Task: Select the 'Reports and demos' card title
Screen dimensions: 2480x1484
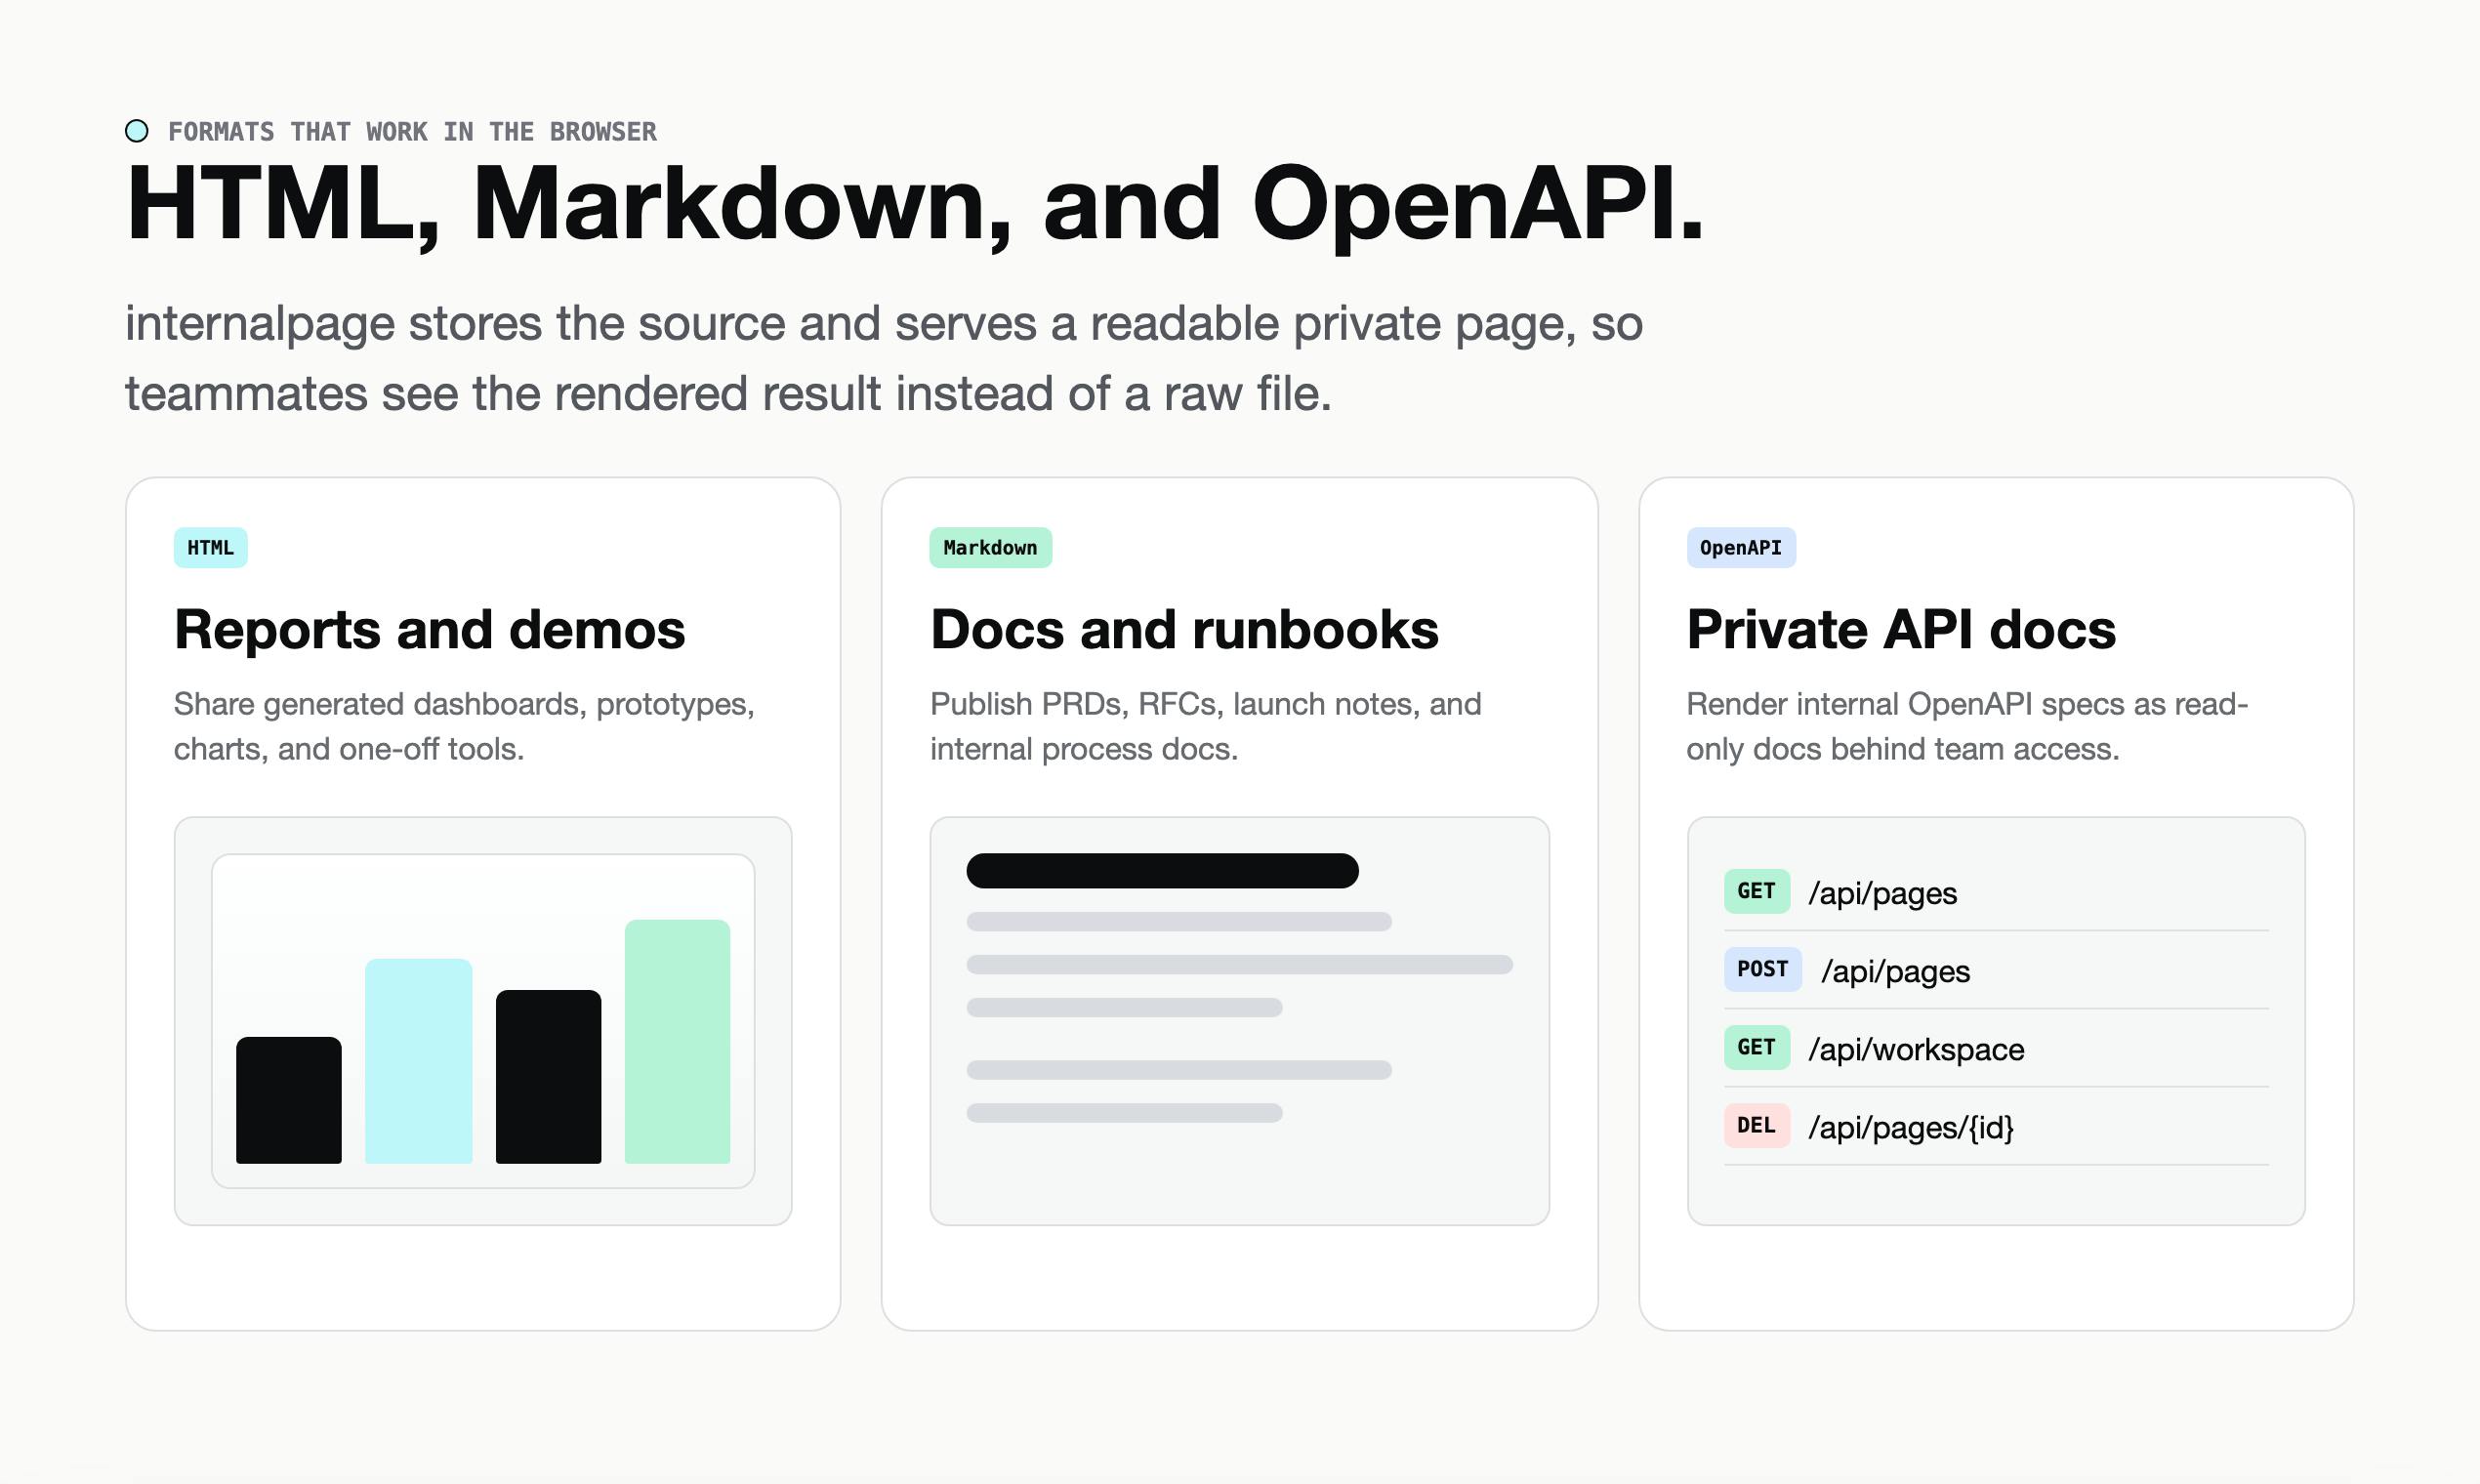Action: [x=430, y=630]
